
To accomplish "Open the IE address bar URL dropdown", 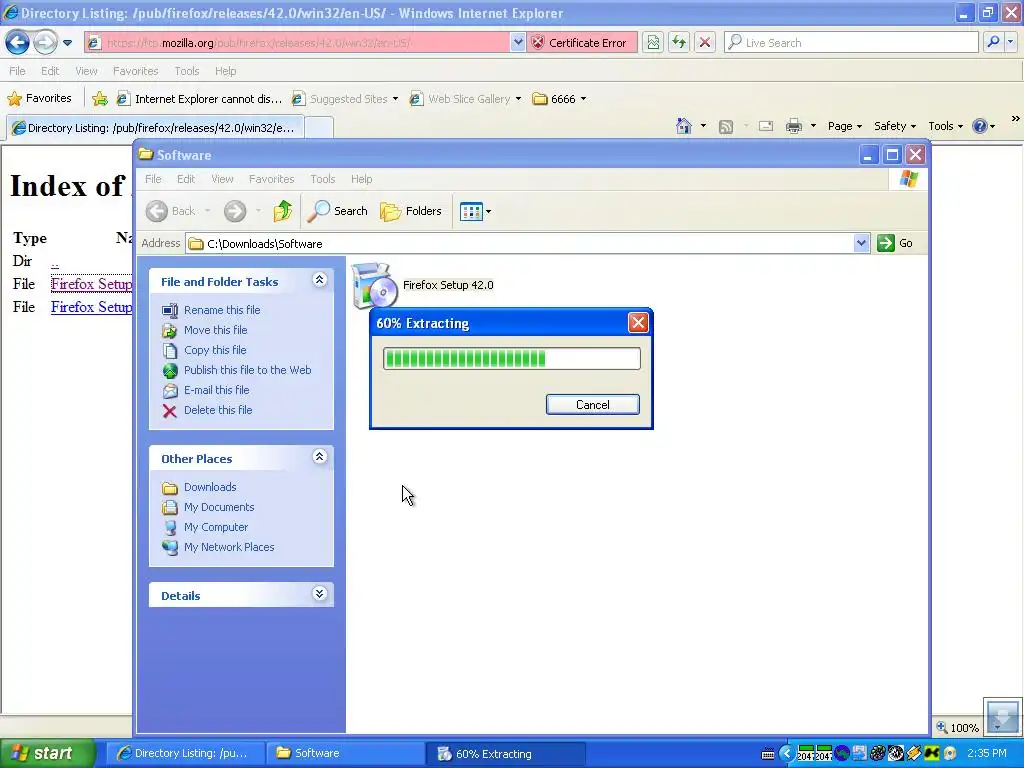I will (518, 42).
